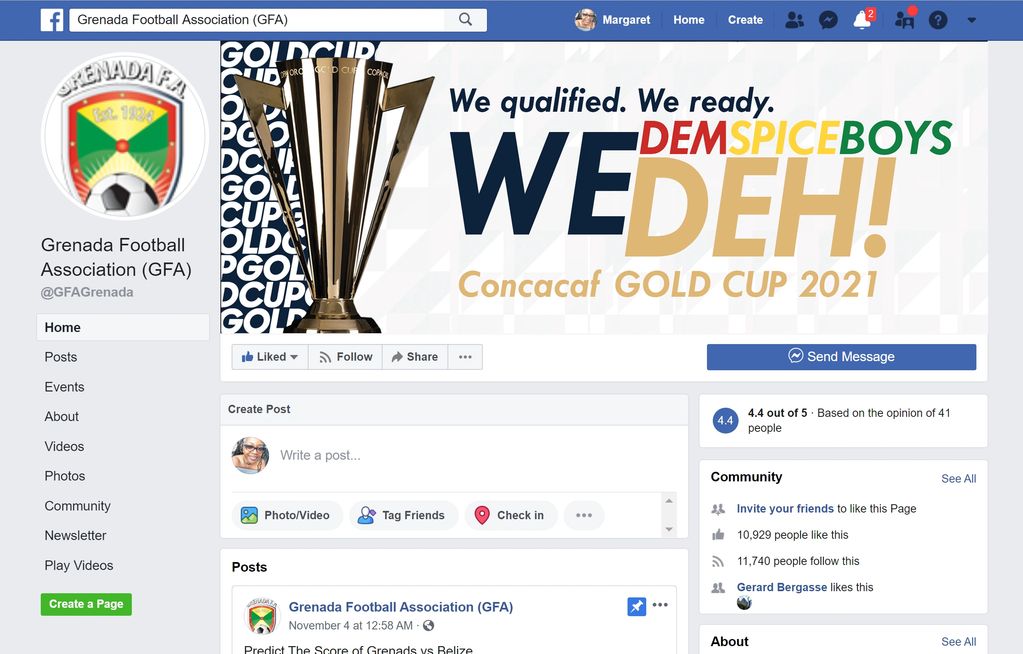Click the Check in location icon
Viewport: 1023px width, 654px height.
[x=482, y=515]
